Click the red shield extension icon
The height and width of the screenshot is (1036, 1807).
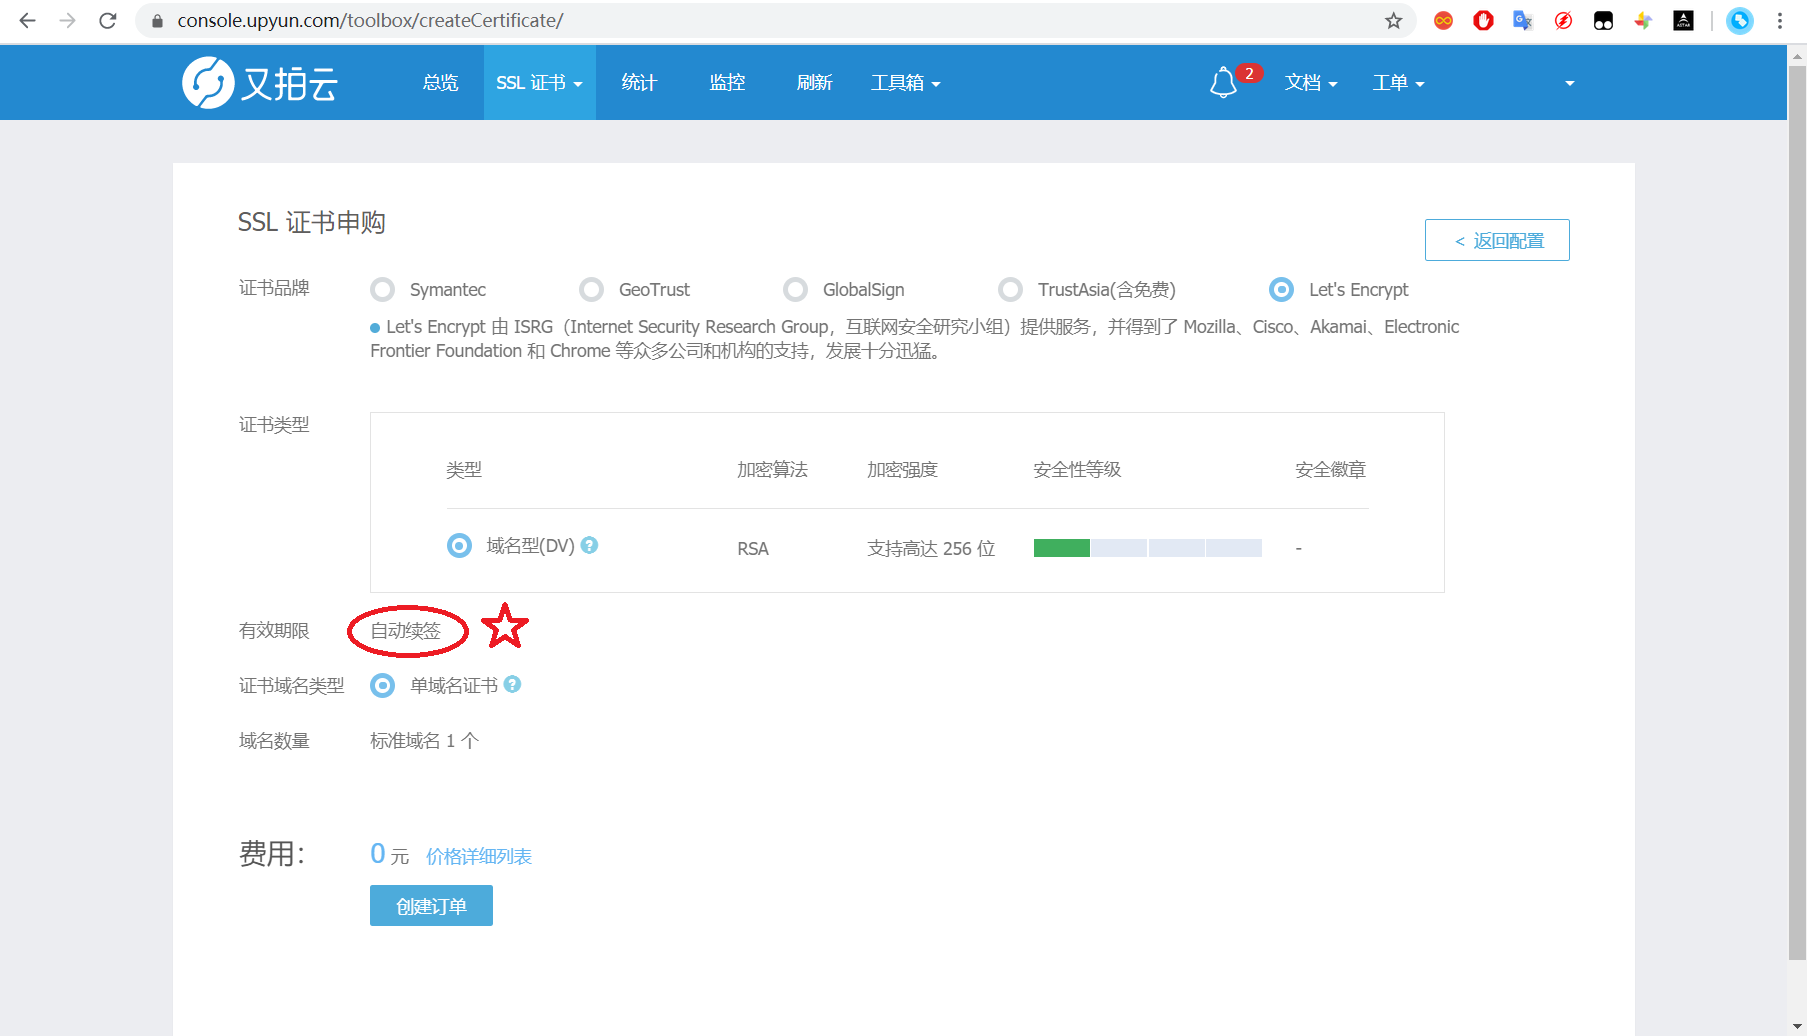click(1483, 20)
